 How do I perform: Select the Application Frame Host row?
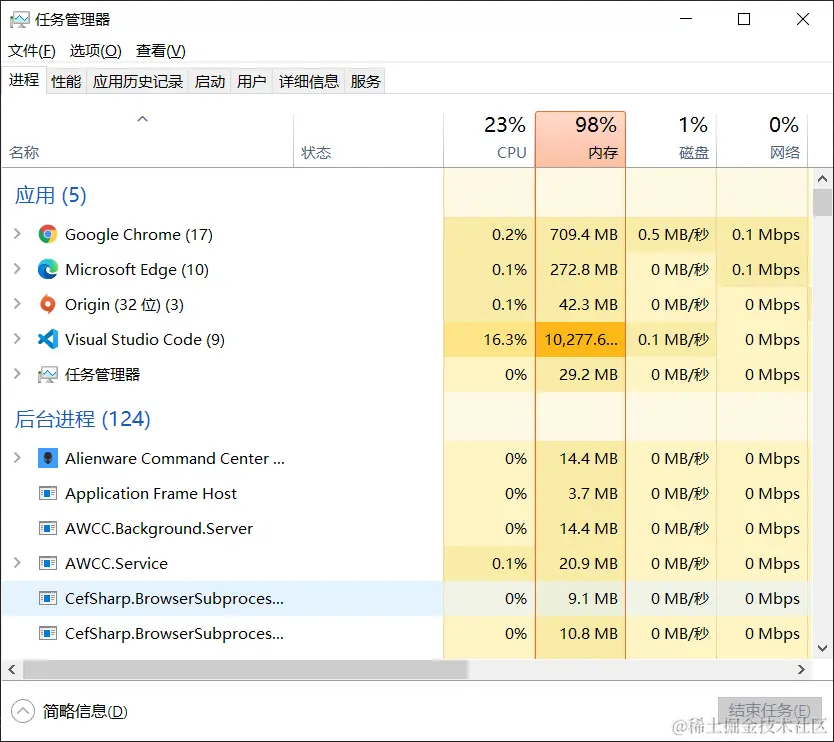(x=406, y=494)
